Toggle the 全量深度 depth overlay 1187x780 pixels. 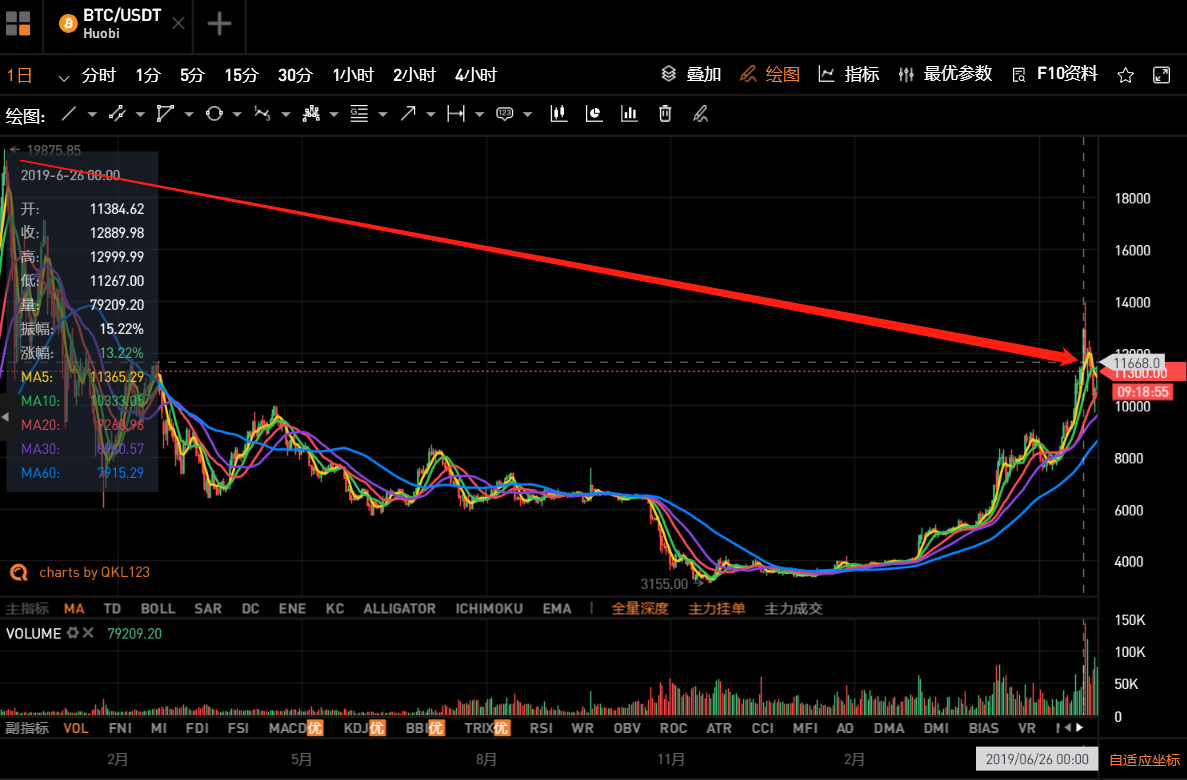639,608
